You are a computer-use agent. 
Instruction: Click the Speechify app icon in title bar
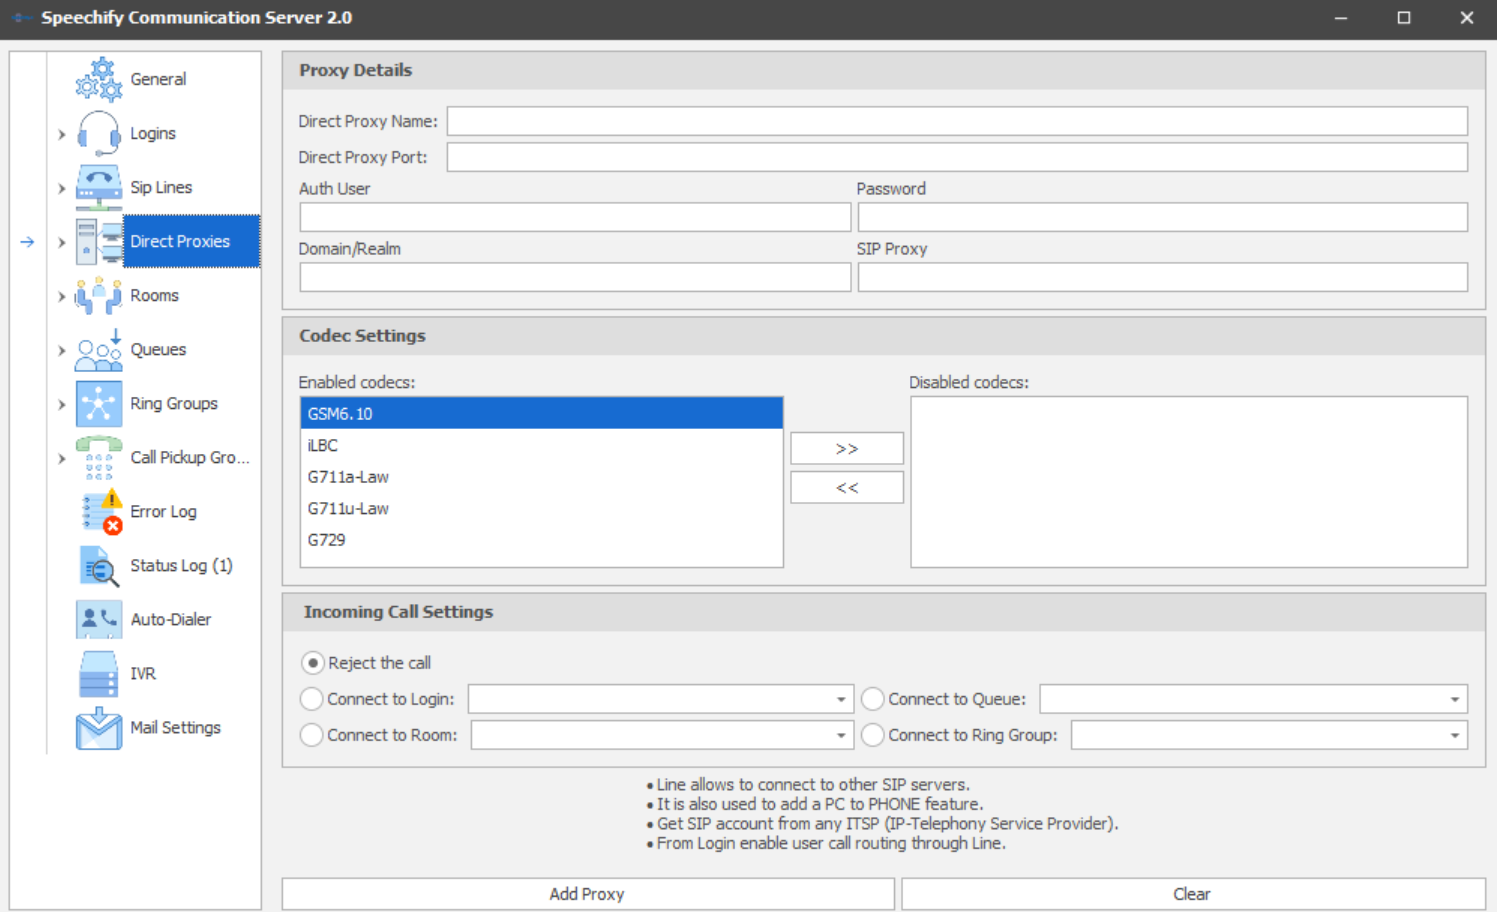22,18
